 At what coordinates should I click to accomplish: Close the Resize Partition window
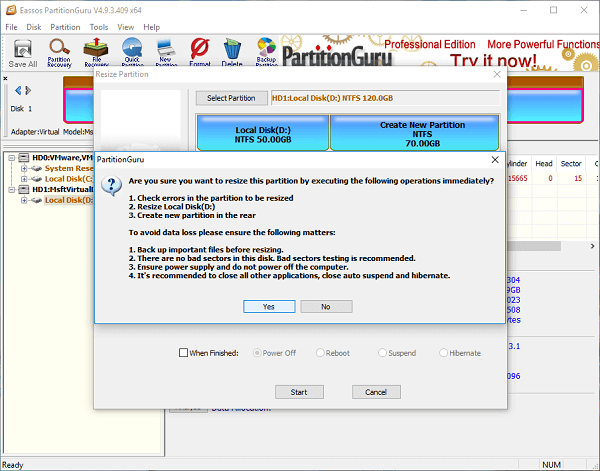click(x=497, y=74)
